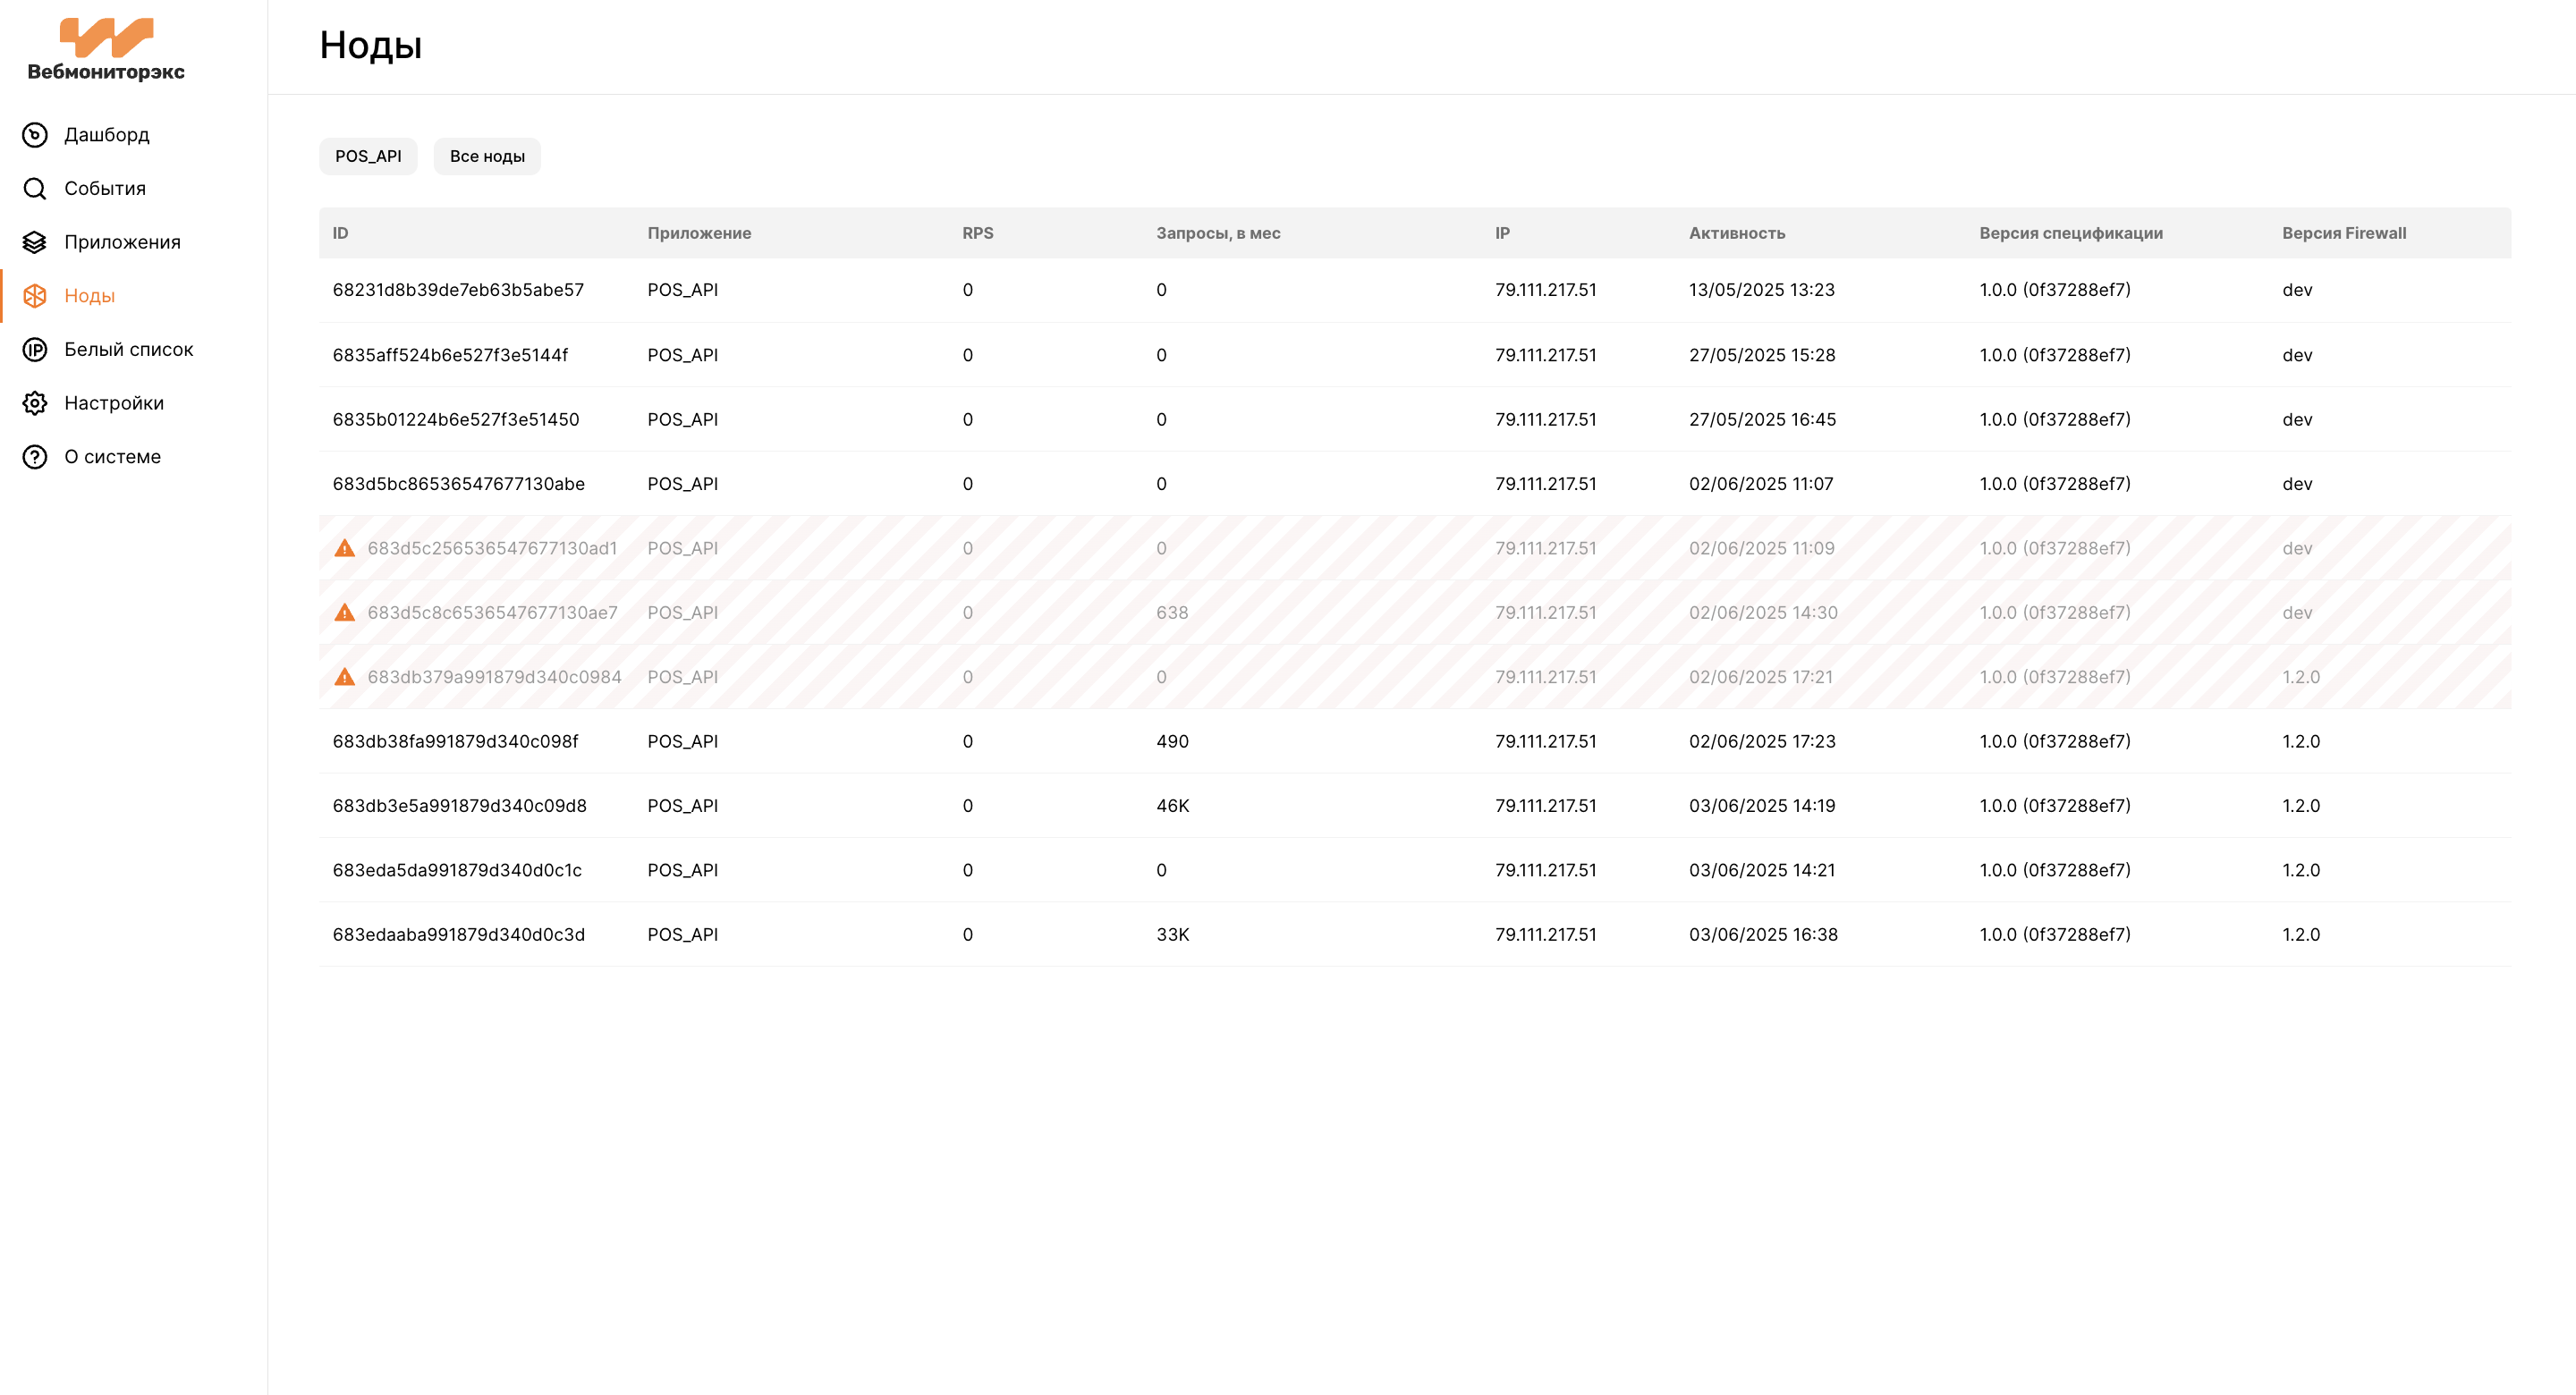Select node ID 68231d8b39de7eb63b5abe57
This screenshot has width=2576, height=1395.
point(458,290)
